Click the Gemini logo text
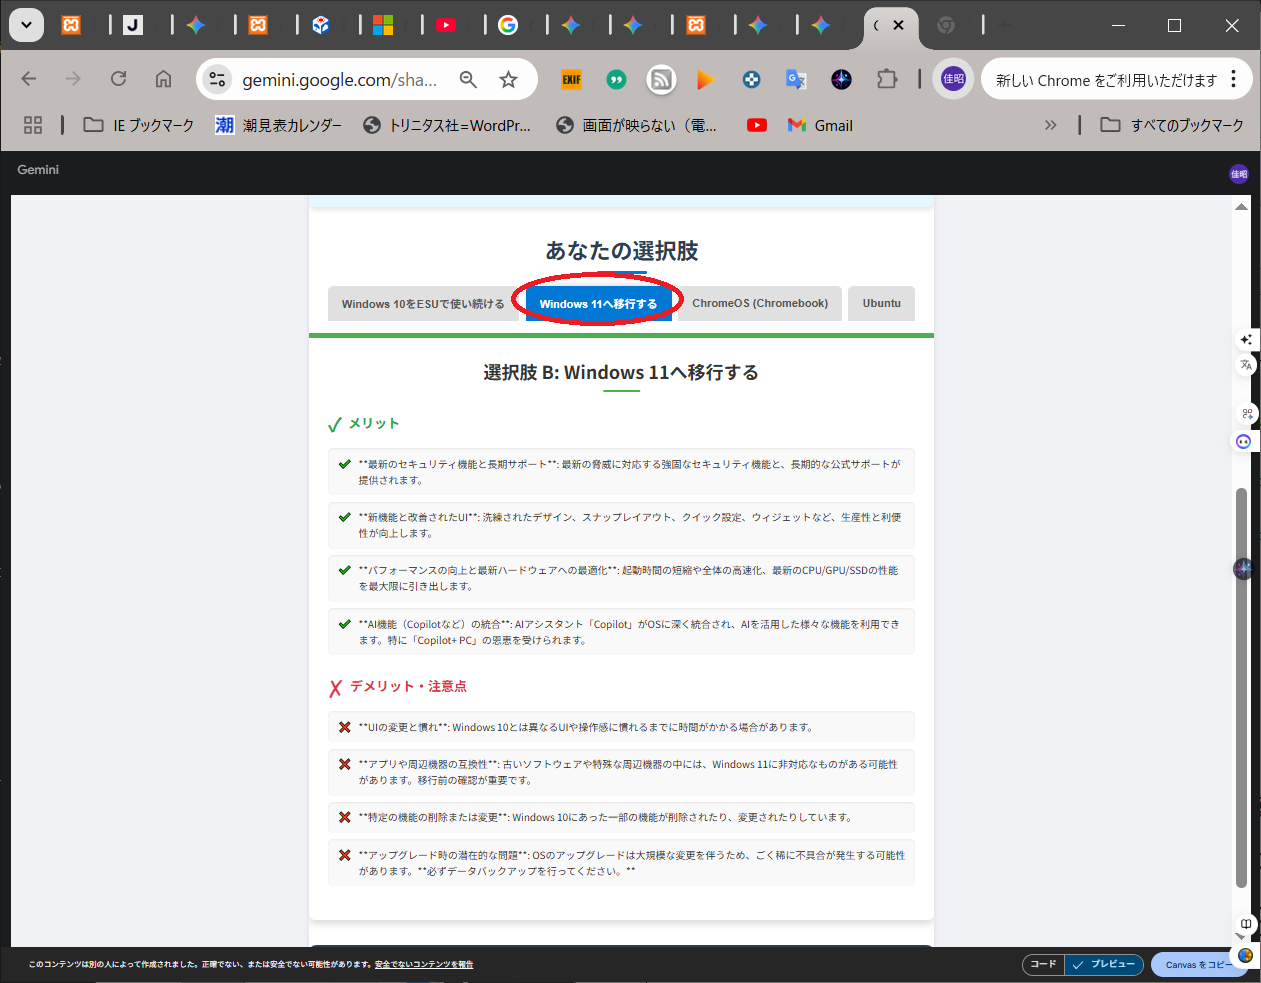The height and width of the screenshot is (983, 1261). [x=38, y=170]
